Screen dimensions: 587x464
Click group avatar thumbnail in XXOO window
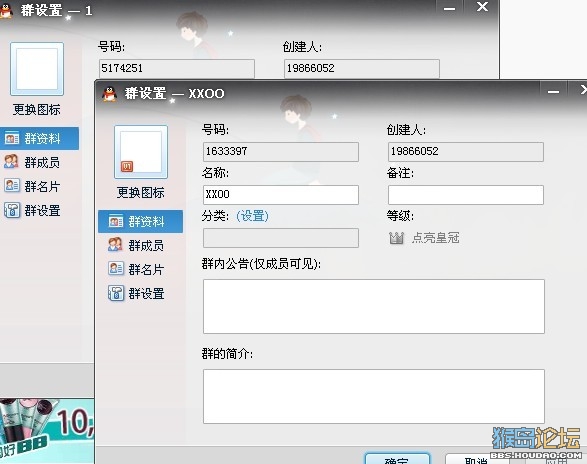coord(141,152)
